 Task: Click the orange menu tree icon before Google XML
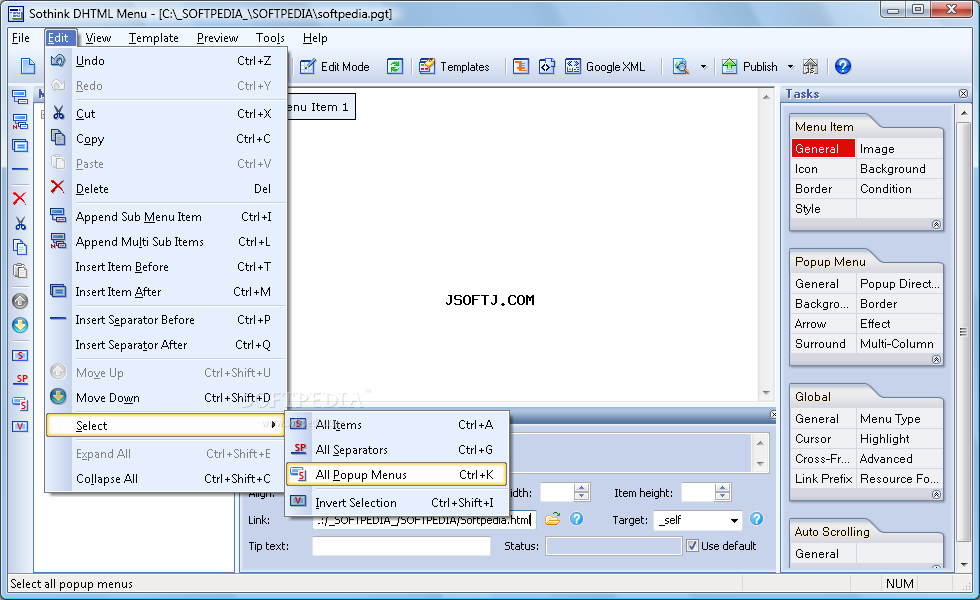[521, 66]
